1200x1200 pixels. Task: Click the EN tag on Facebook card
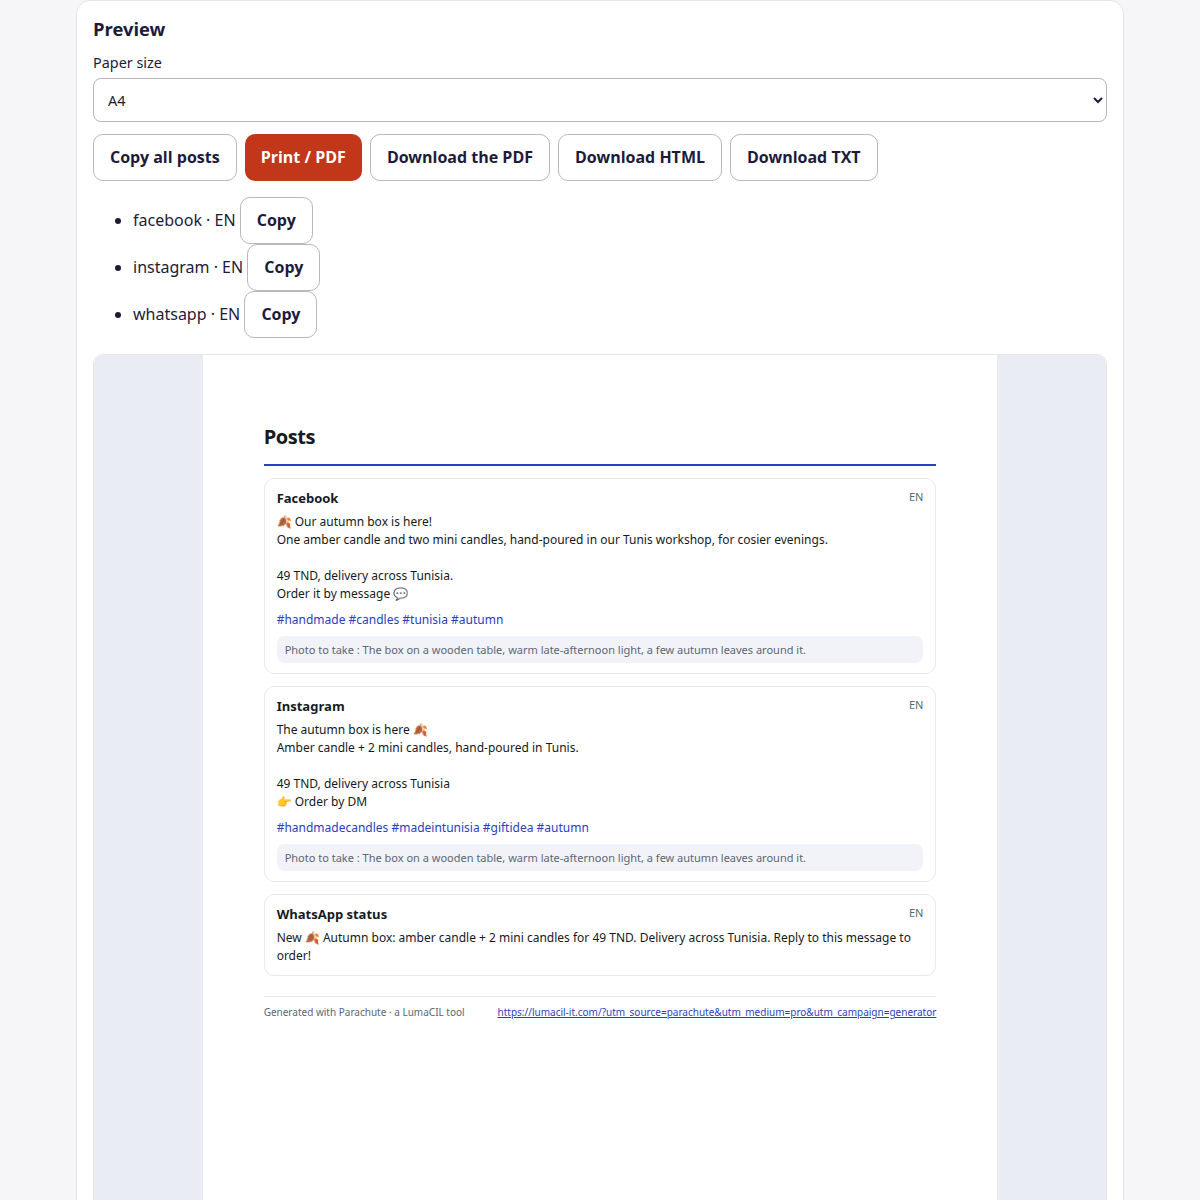(916, 497)
